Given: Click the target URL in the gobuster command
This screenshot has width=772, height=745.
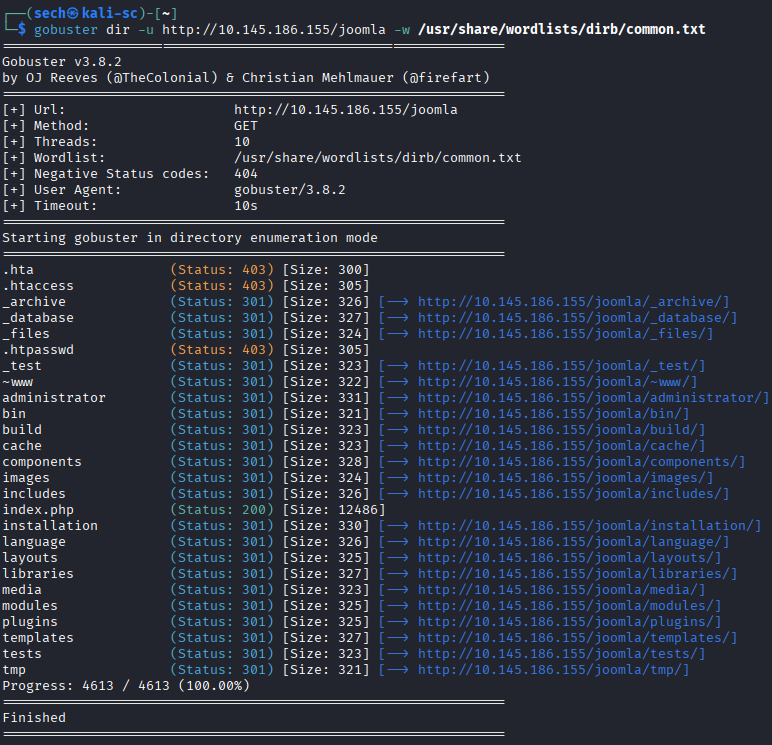Looking at the screenshot, I should (x=274, y=30).
